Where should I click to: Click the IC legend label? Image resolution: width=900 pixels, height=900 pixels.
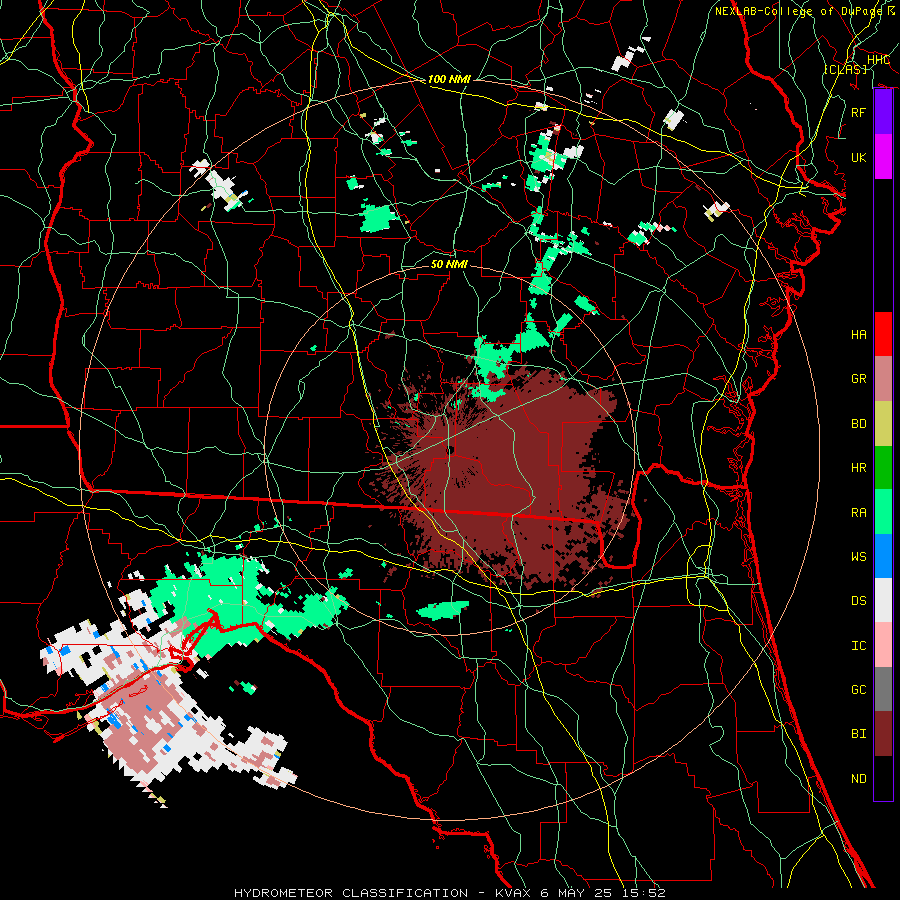pos(859,646)
